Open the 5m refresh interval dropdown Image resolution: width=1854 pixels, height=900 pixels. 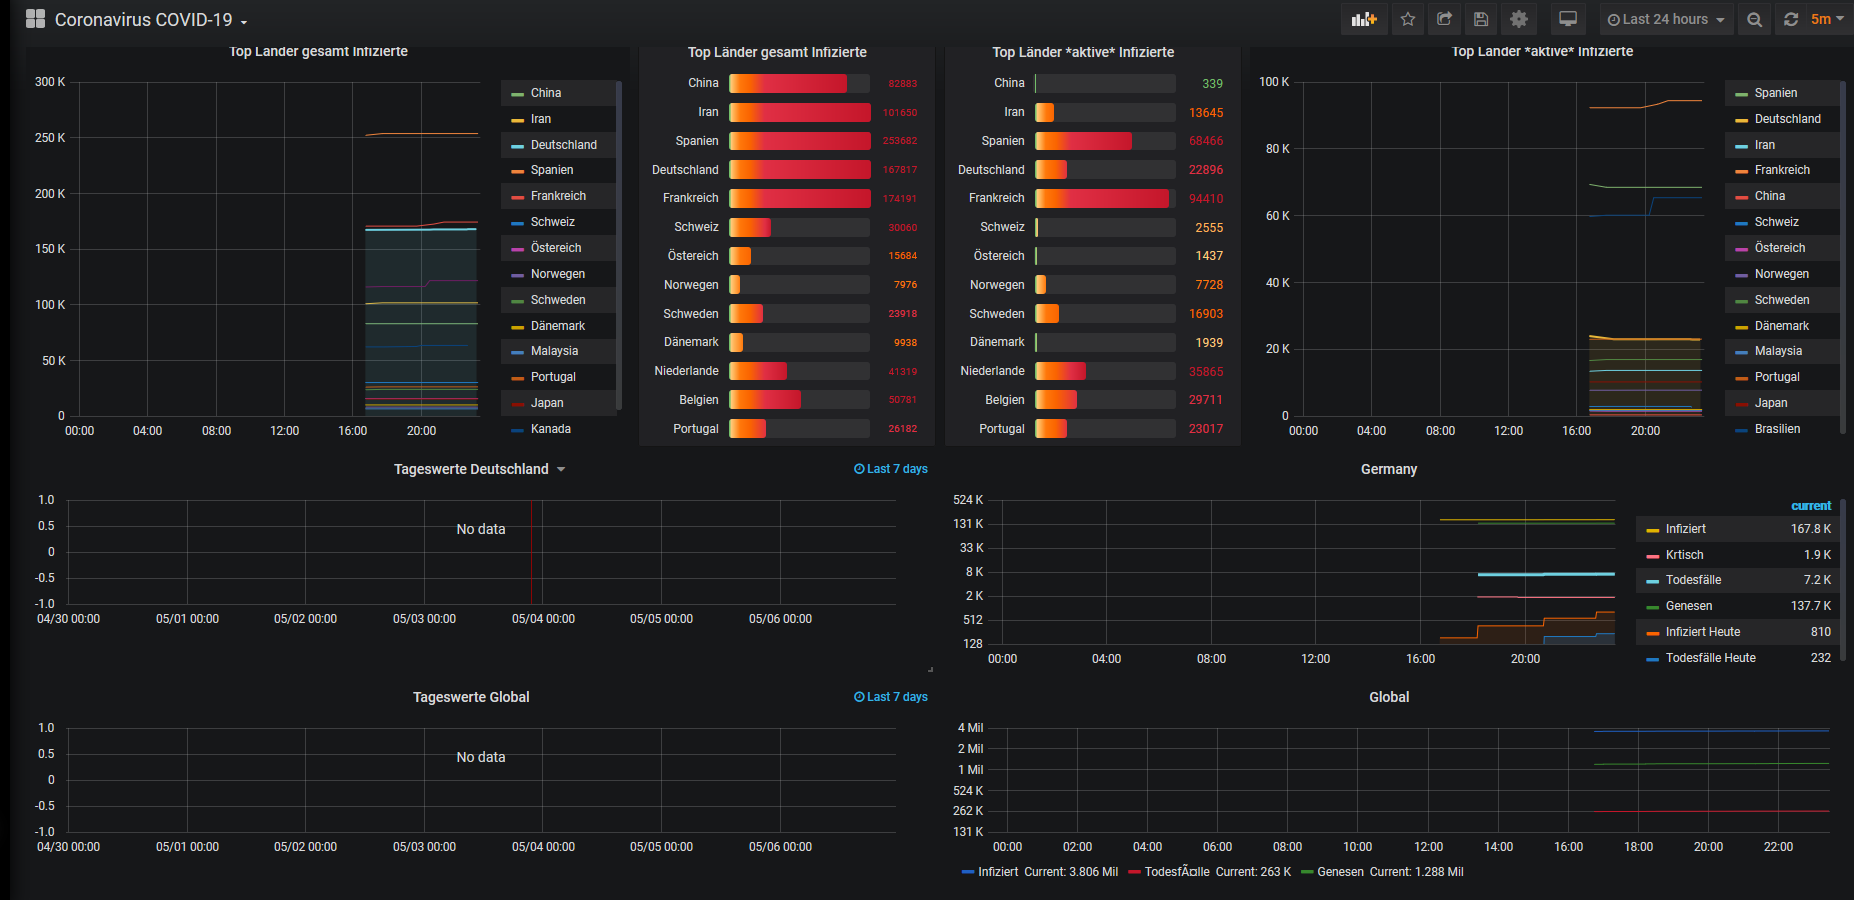coord(1827,19)
